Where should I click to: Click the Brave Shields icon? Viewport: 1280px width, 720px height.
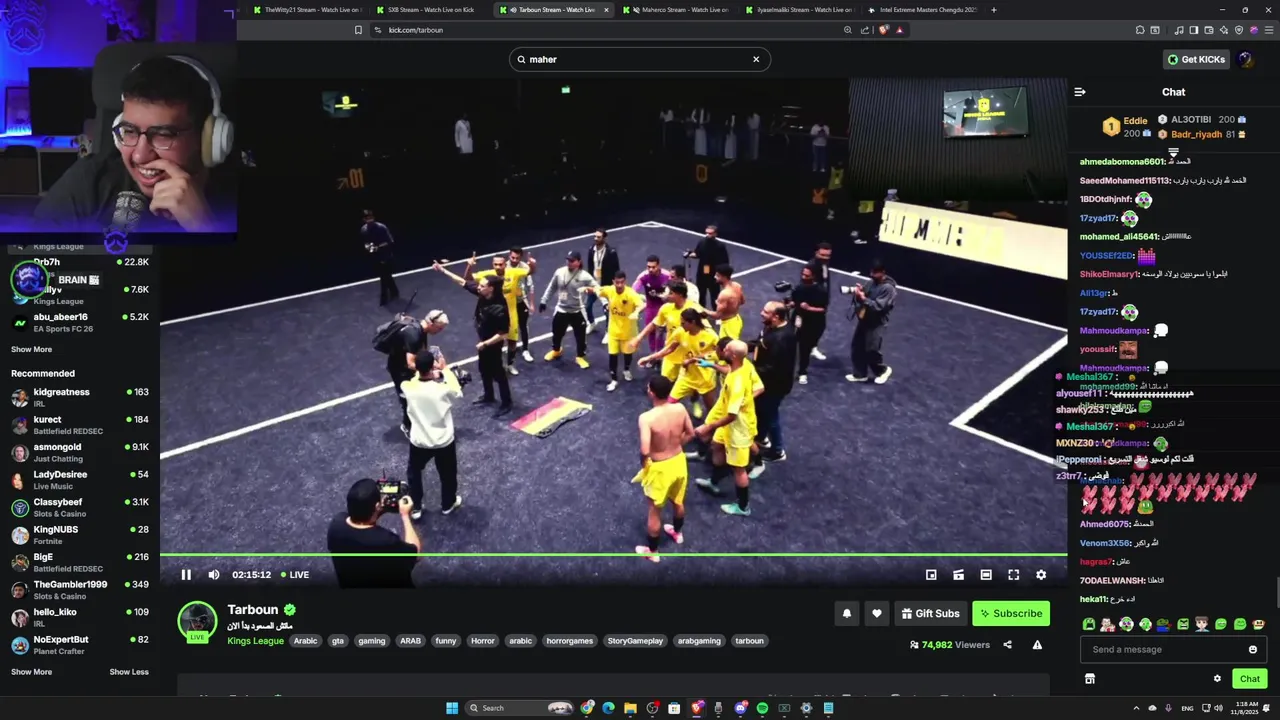(x=883, y=30)
